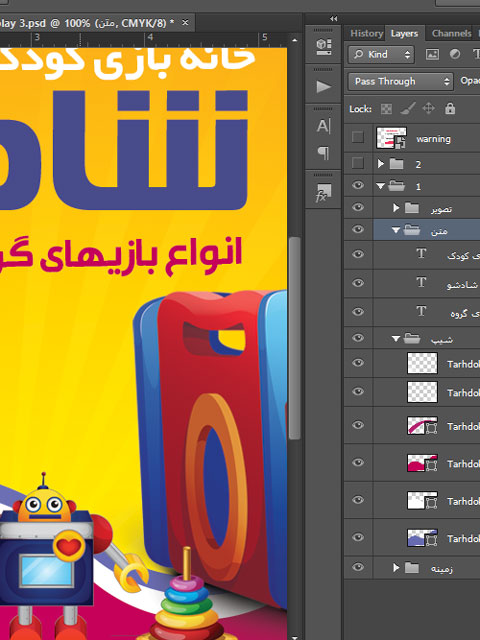
Task: Click folder icon of تصویر group
Action: pos(411,209)
